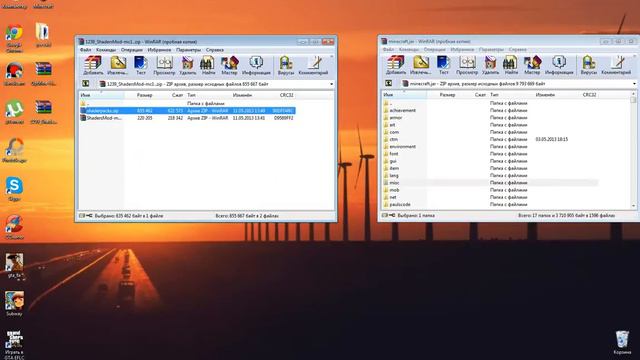Click scrollbar down arrow in minecraft.jar list
The image size is (640, 360).
coord(633,206)
